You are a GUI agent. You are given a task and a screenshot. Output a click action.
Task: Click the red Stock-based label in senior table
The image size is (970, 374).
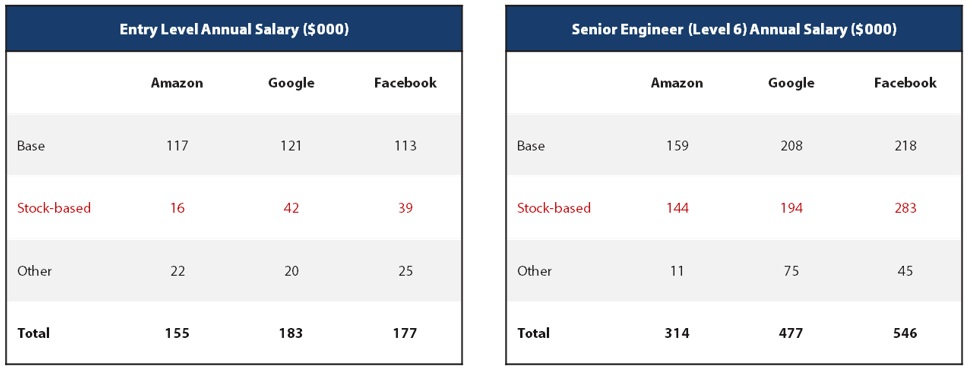554,208
